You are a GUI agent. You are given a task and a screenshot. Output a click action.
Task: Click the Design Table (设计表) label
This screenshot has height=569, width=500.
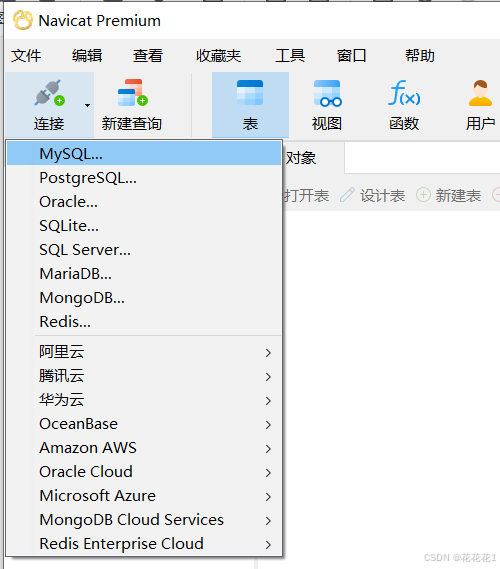(x=382, y=196)
